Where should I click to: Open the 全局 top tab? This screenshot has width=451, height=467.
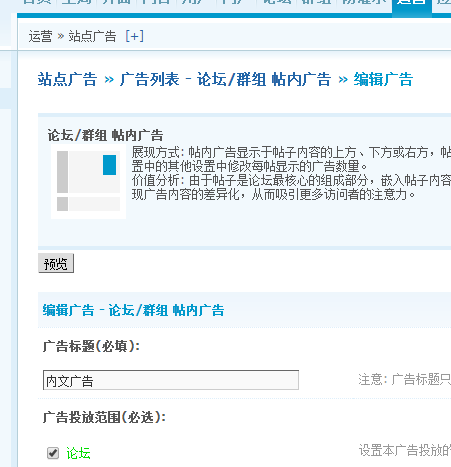coord(76,3)
